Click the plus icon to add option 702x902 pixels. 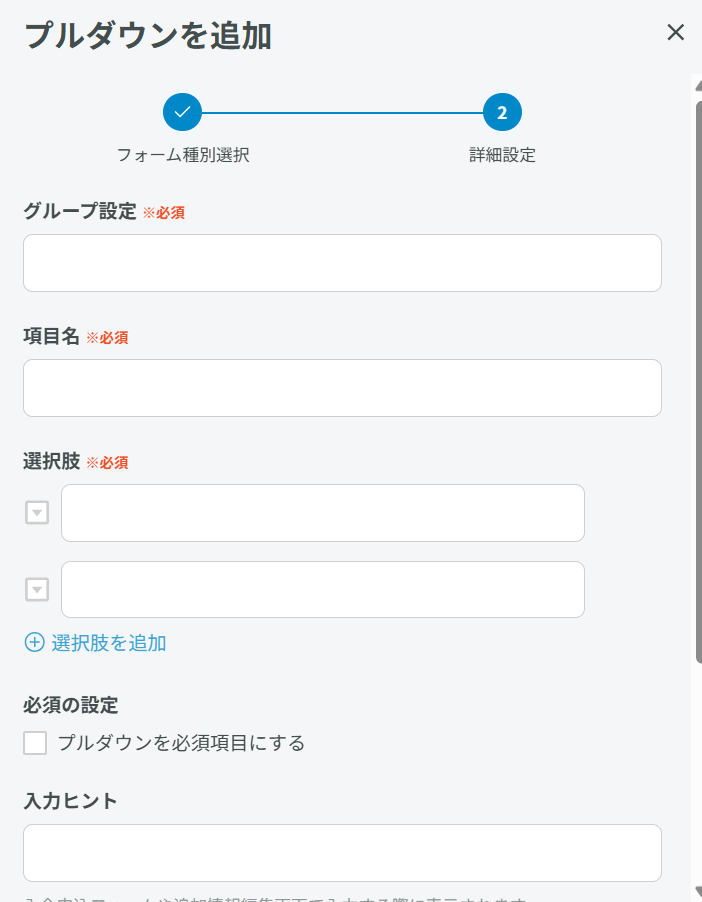pos(34,643)
